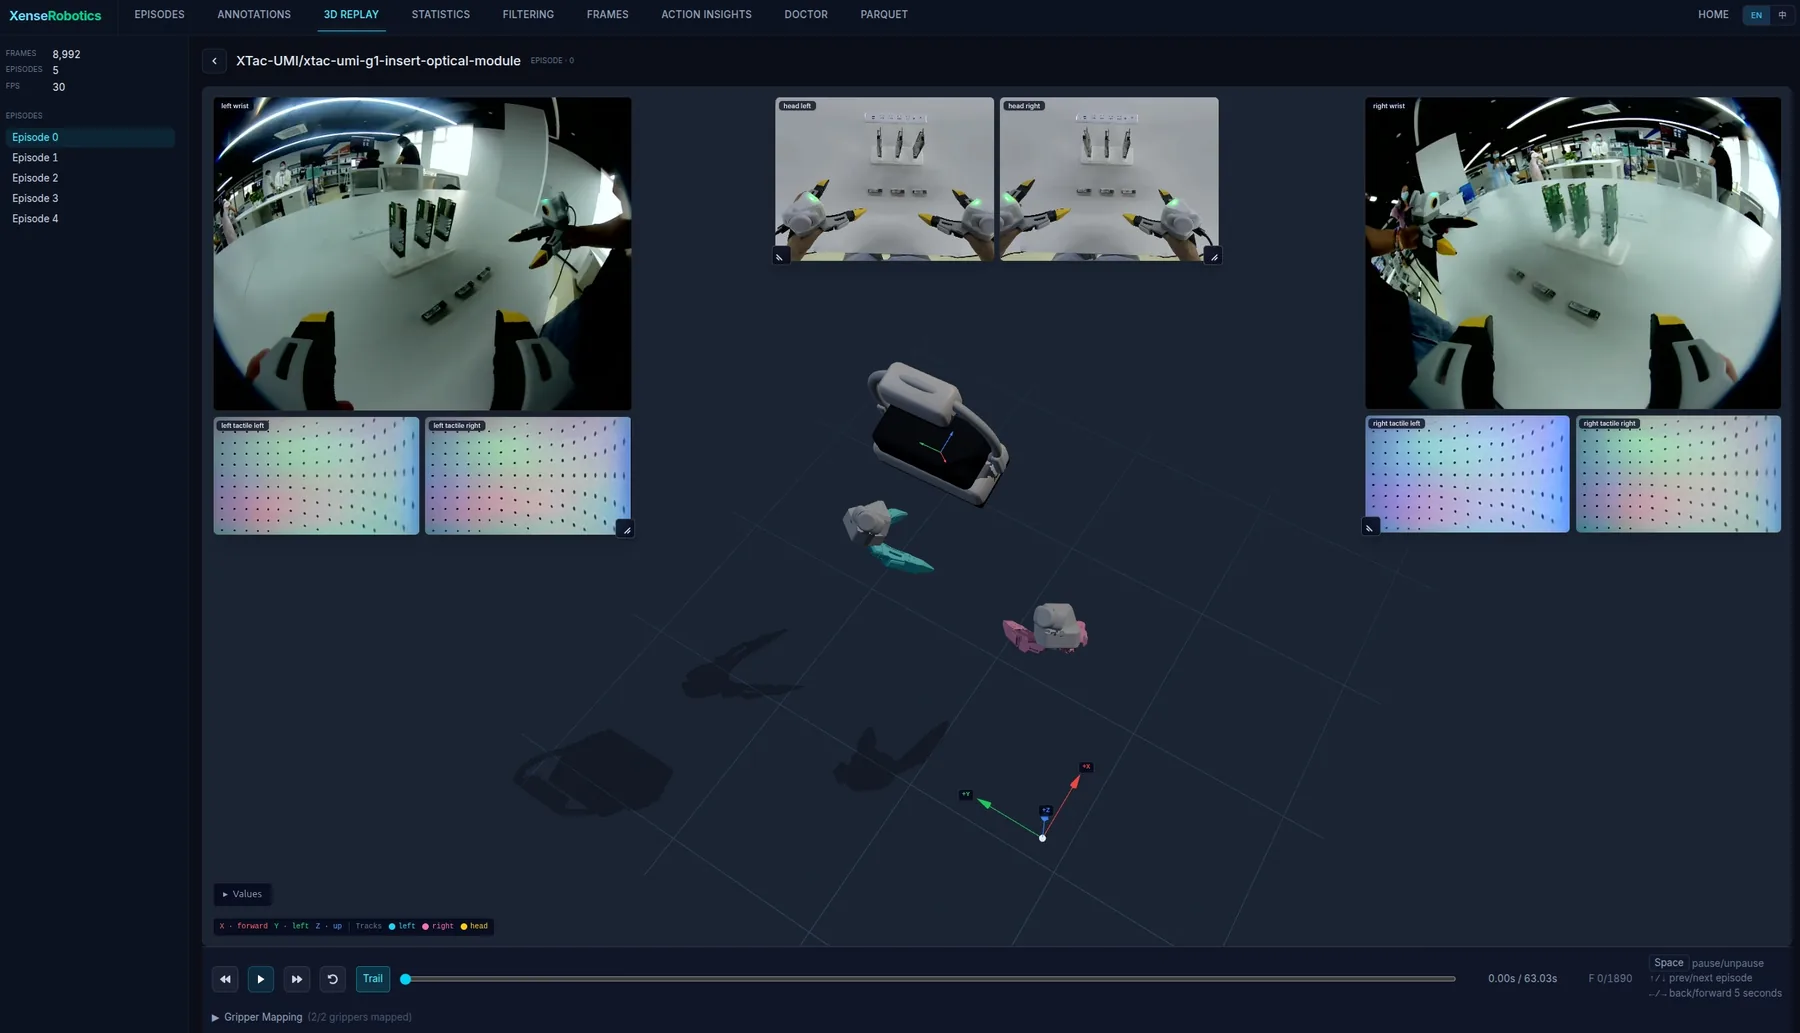Select Episode 0 in the list
Viewport: 1800px width, 1033px height.
[x=90, y=137]
